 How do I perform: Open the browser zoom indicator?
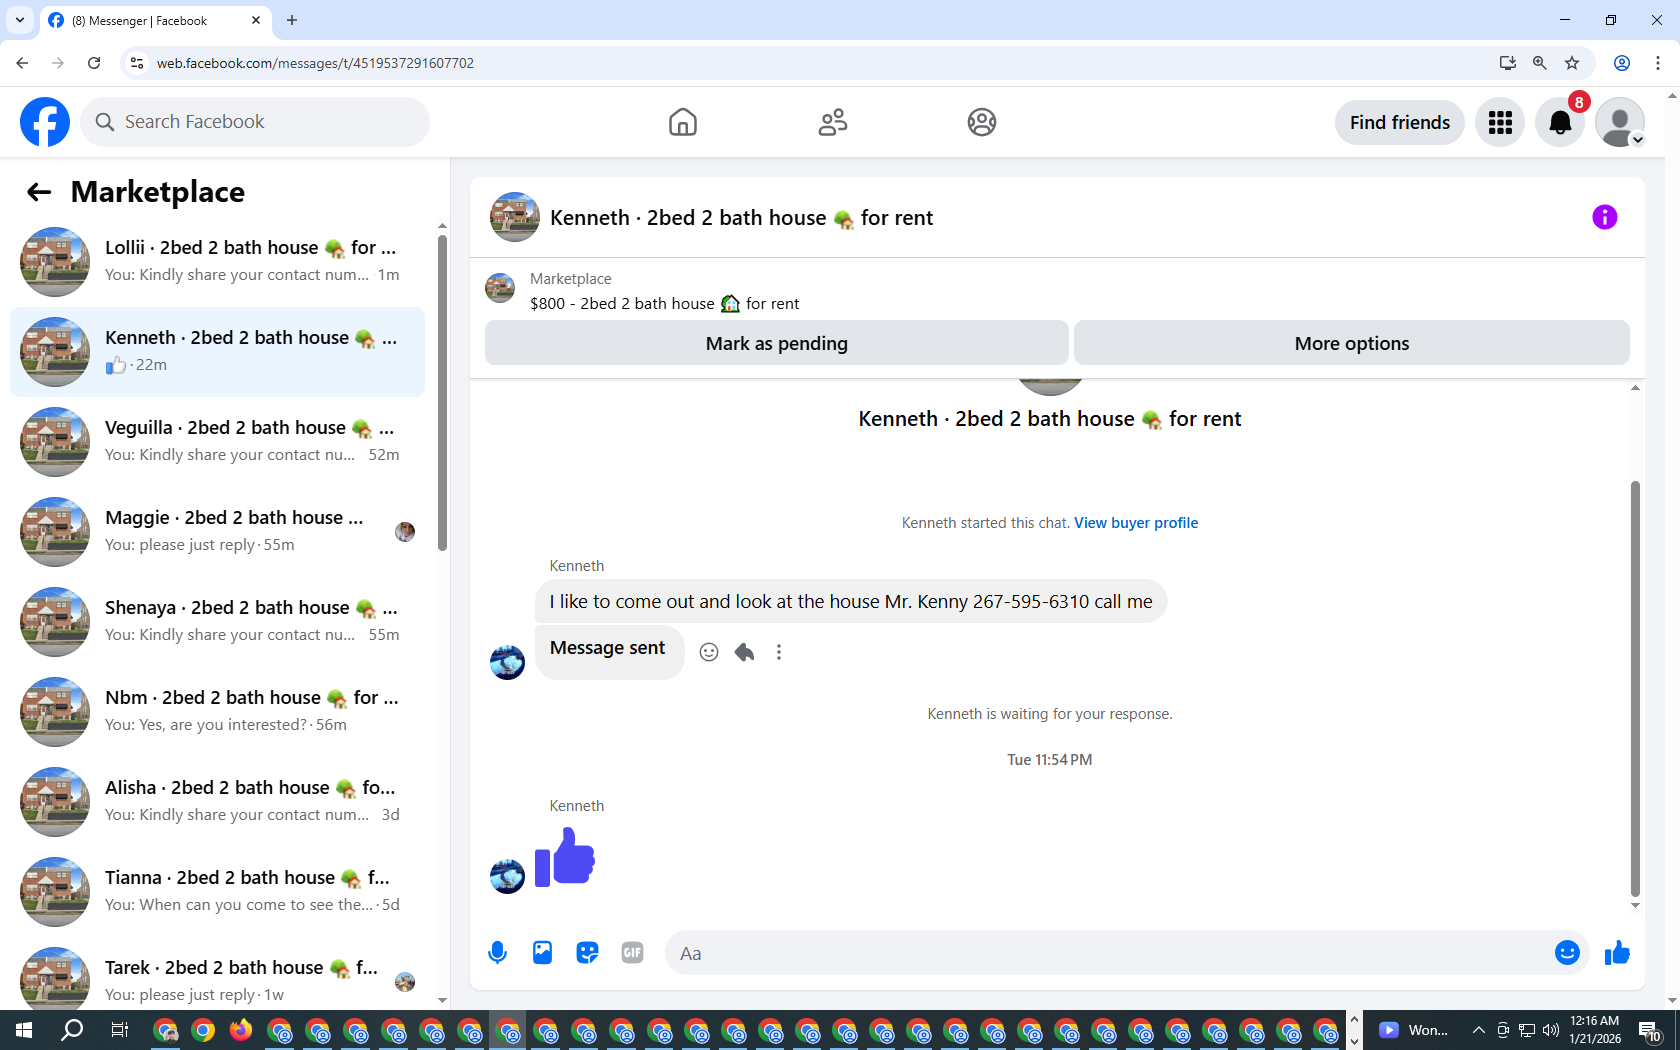1540,63
